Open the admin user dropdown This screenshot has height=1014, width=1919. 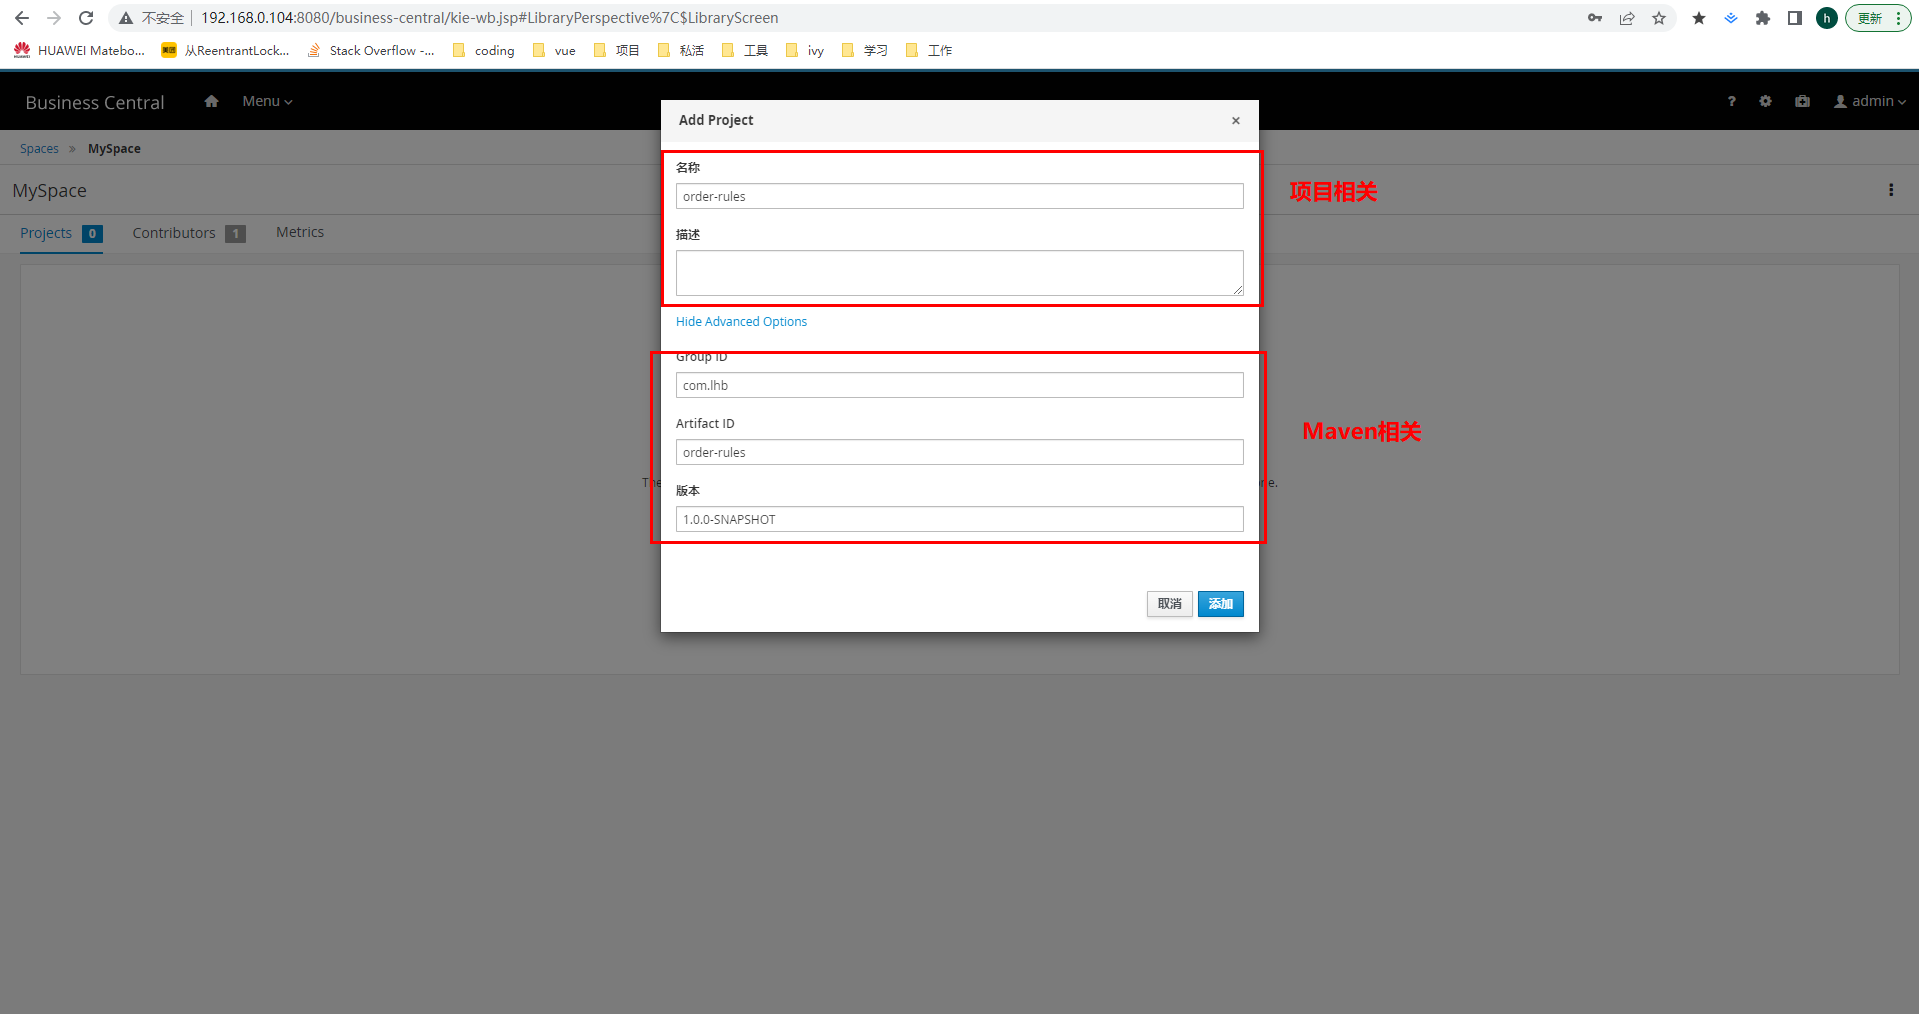tap(1870, 101)
